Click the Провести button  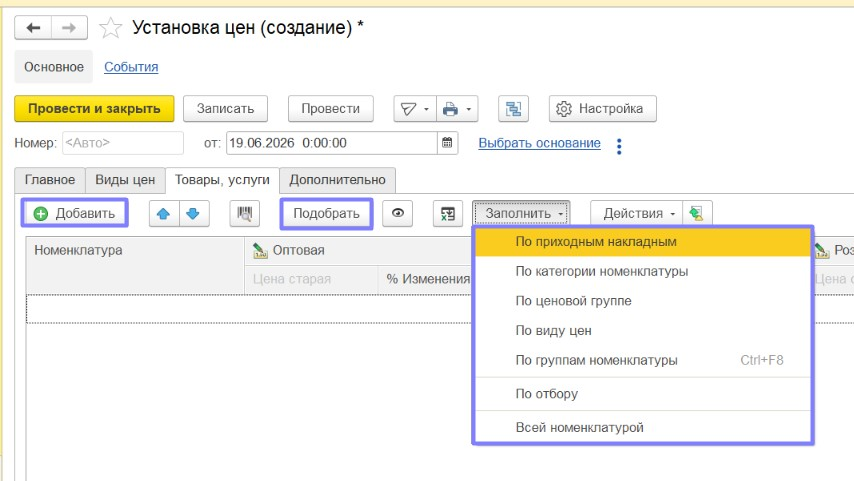click(x=331, y=109)
